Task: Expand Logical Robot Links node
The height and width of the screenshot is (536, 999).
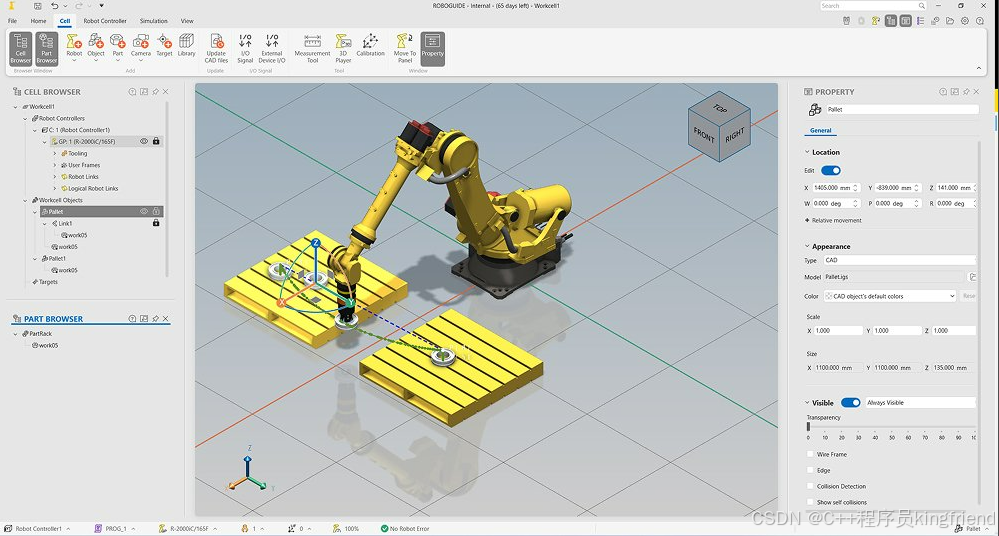Action: coord(55,189)
